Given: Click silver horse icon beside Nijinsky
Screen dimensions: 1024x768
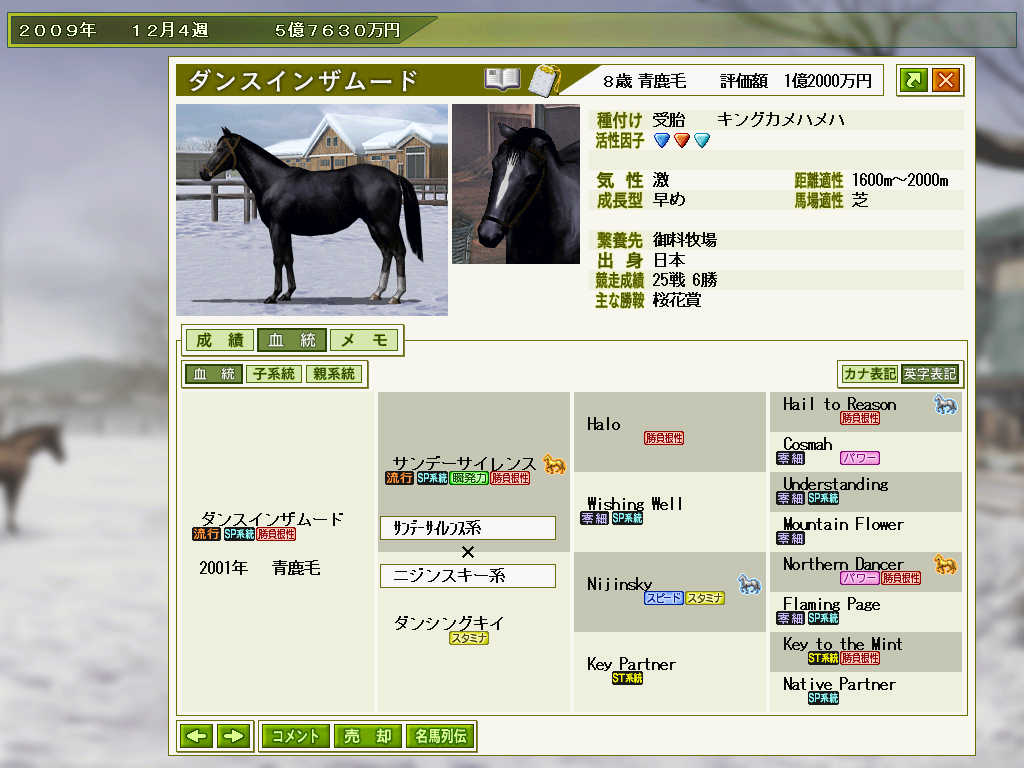Looking at the screenshot, I should tap(749, 584).
